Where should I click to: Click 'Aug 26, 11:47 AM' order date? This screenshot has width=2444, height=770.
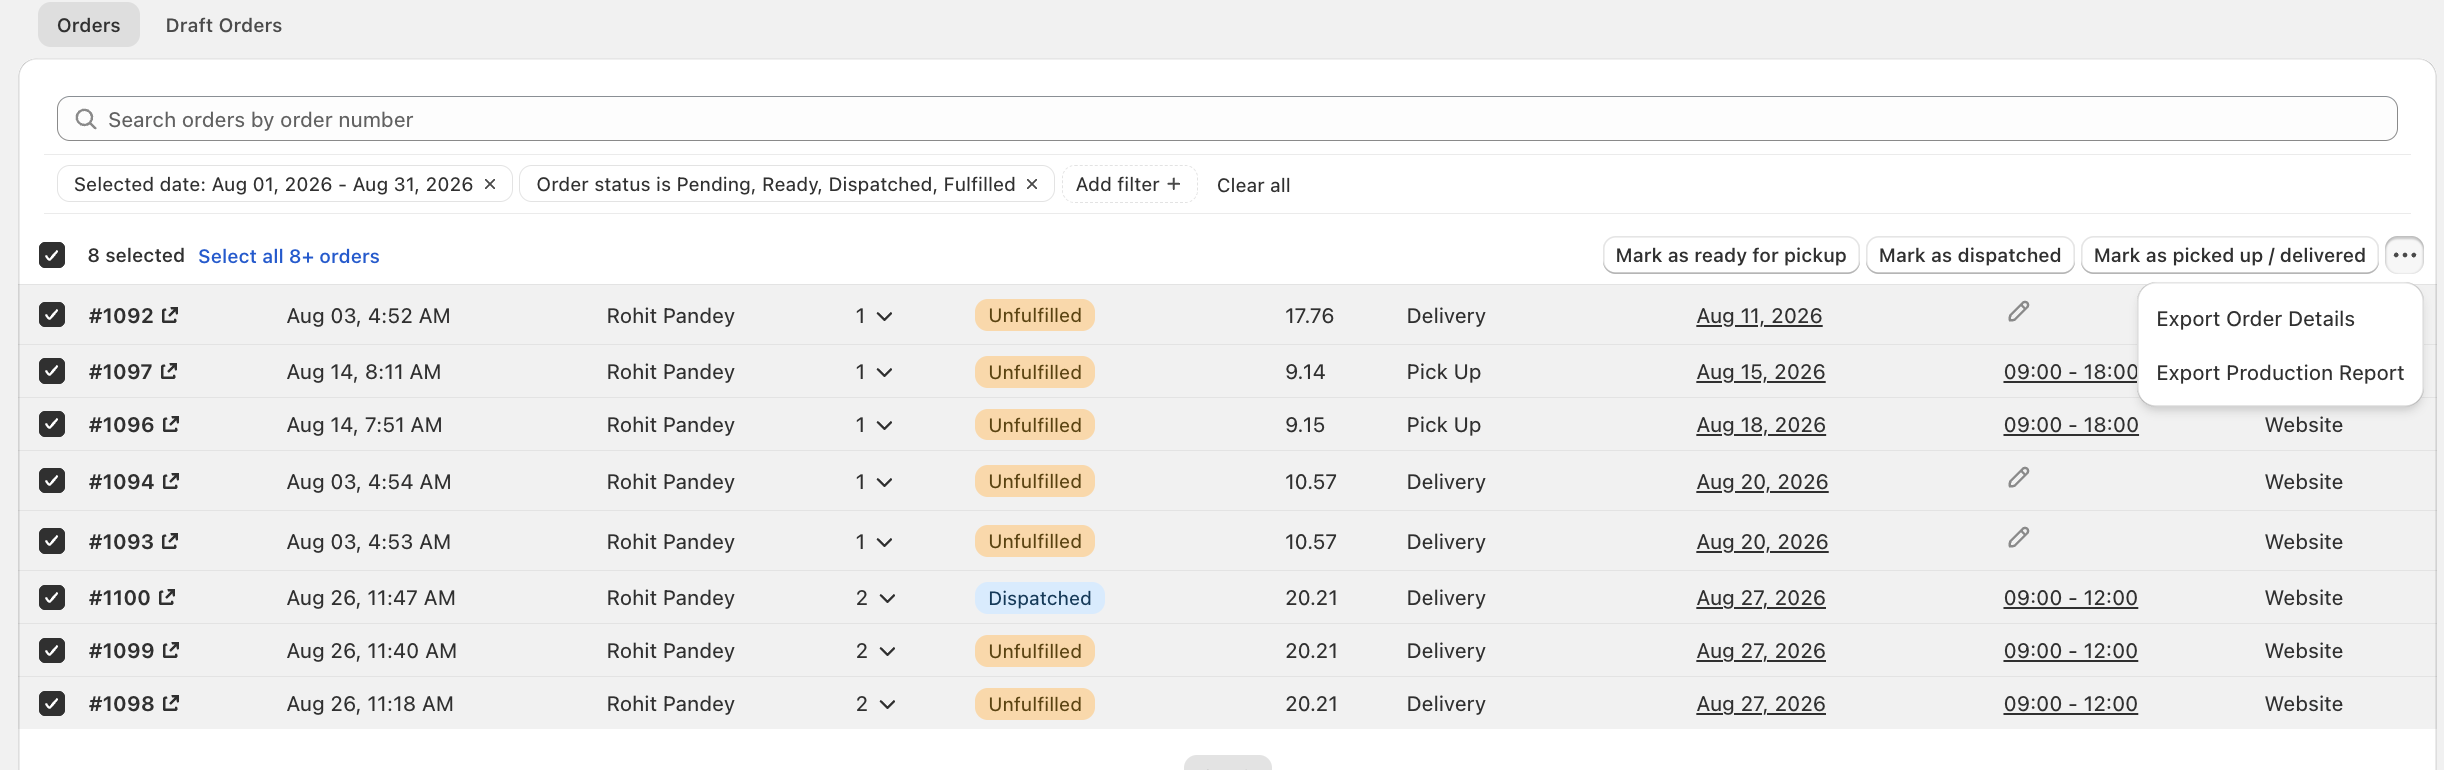point(371,598)
